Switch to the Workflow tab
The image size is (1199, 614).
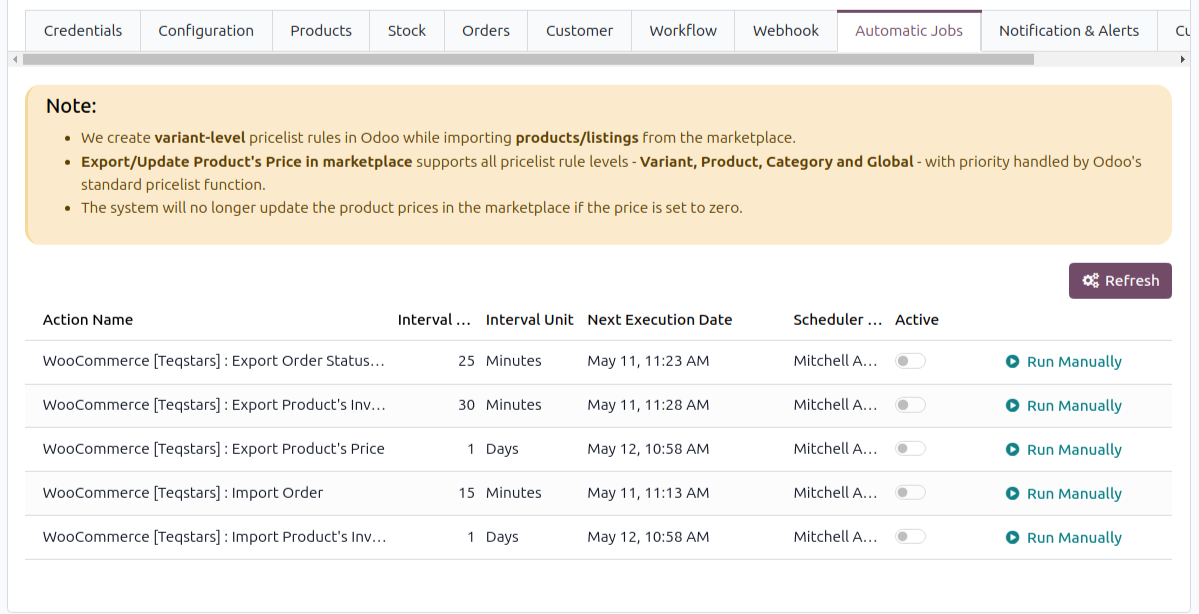[x=683, y=31]
